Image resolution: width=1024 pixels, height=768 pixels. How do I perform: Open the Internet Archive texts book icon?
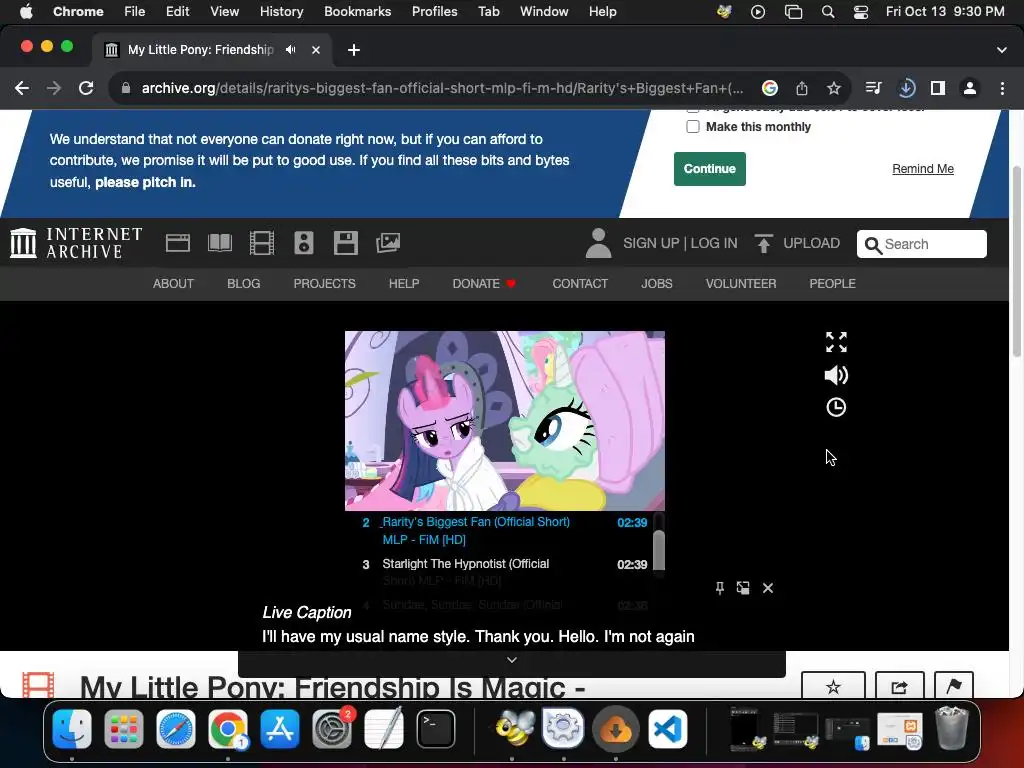[219, 243]
